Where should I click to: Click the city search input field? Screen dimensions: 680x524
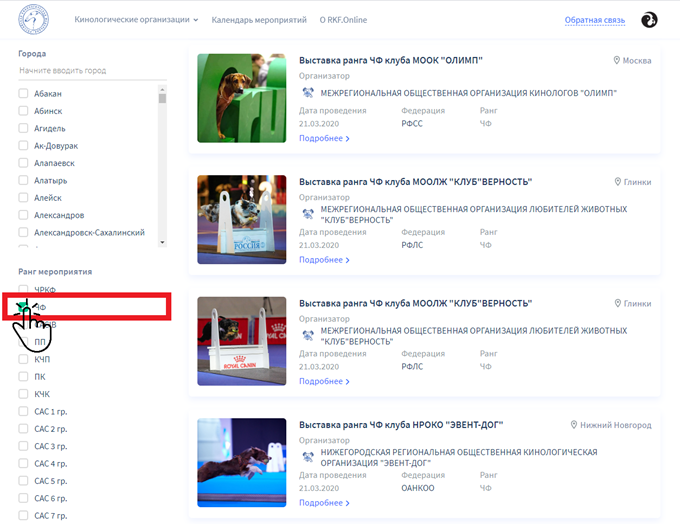90,71
